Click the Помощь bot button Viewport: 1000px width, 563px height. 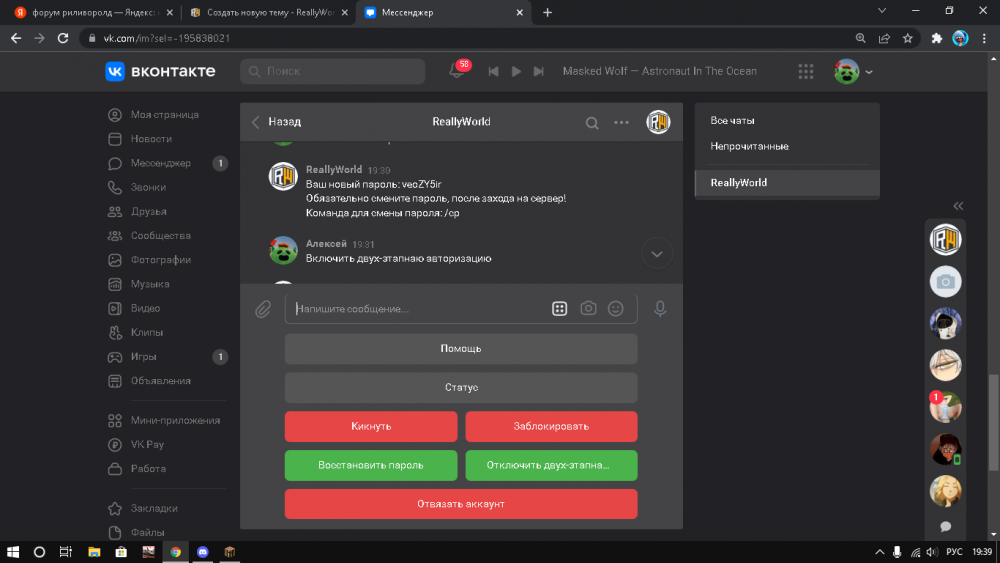[x=461, y=349]
